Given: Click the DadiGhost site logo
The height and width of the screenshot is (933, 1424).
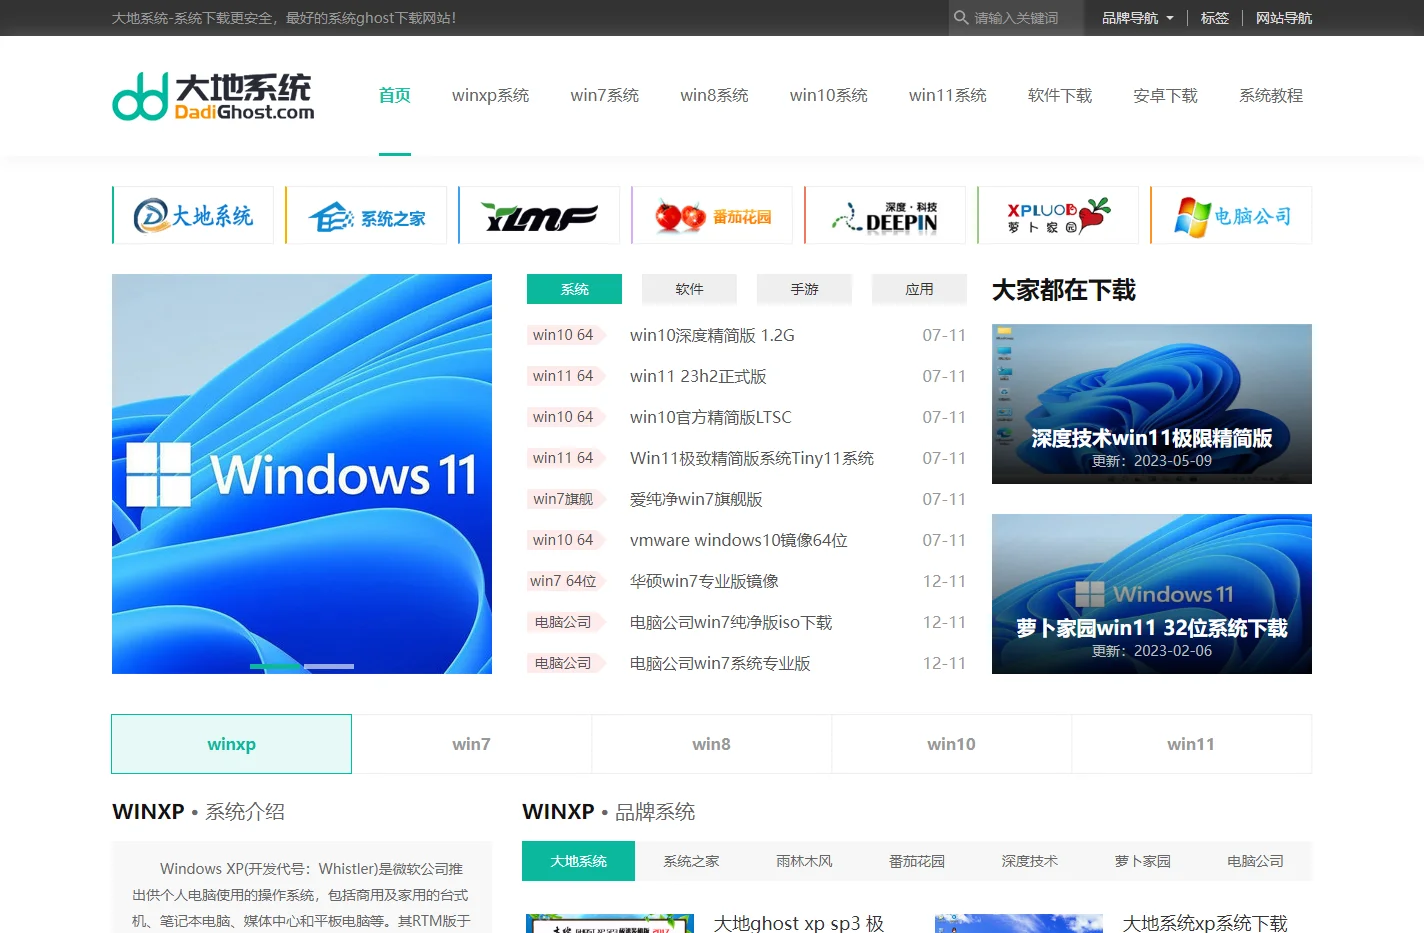Looking at the screenshot, I should click(x=213, y=96).
